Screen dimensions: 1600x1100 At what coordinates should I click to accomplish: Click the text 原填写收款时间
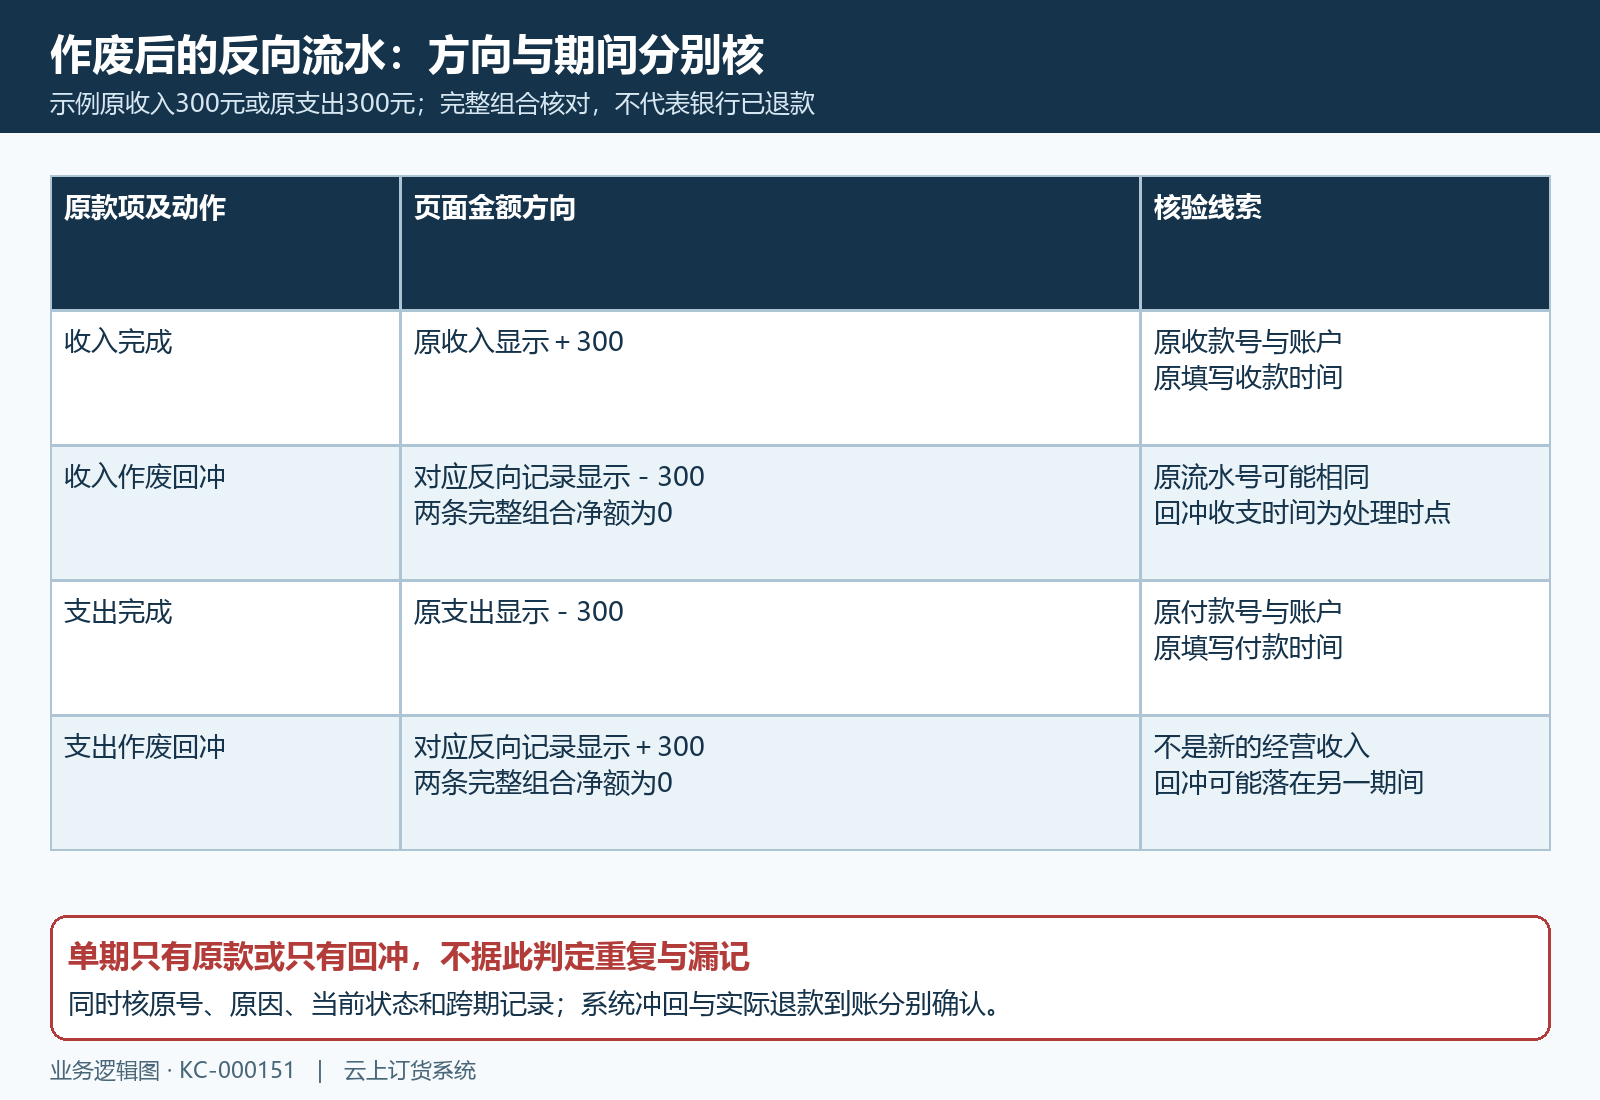point(1247,378)
